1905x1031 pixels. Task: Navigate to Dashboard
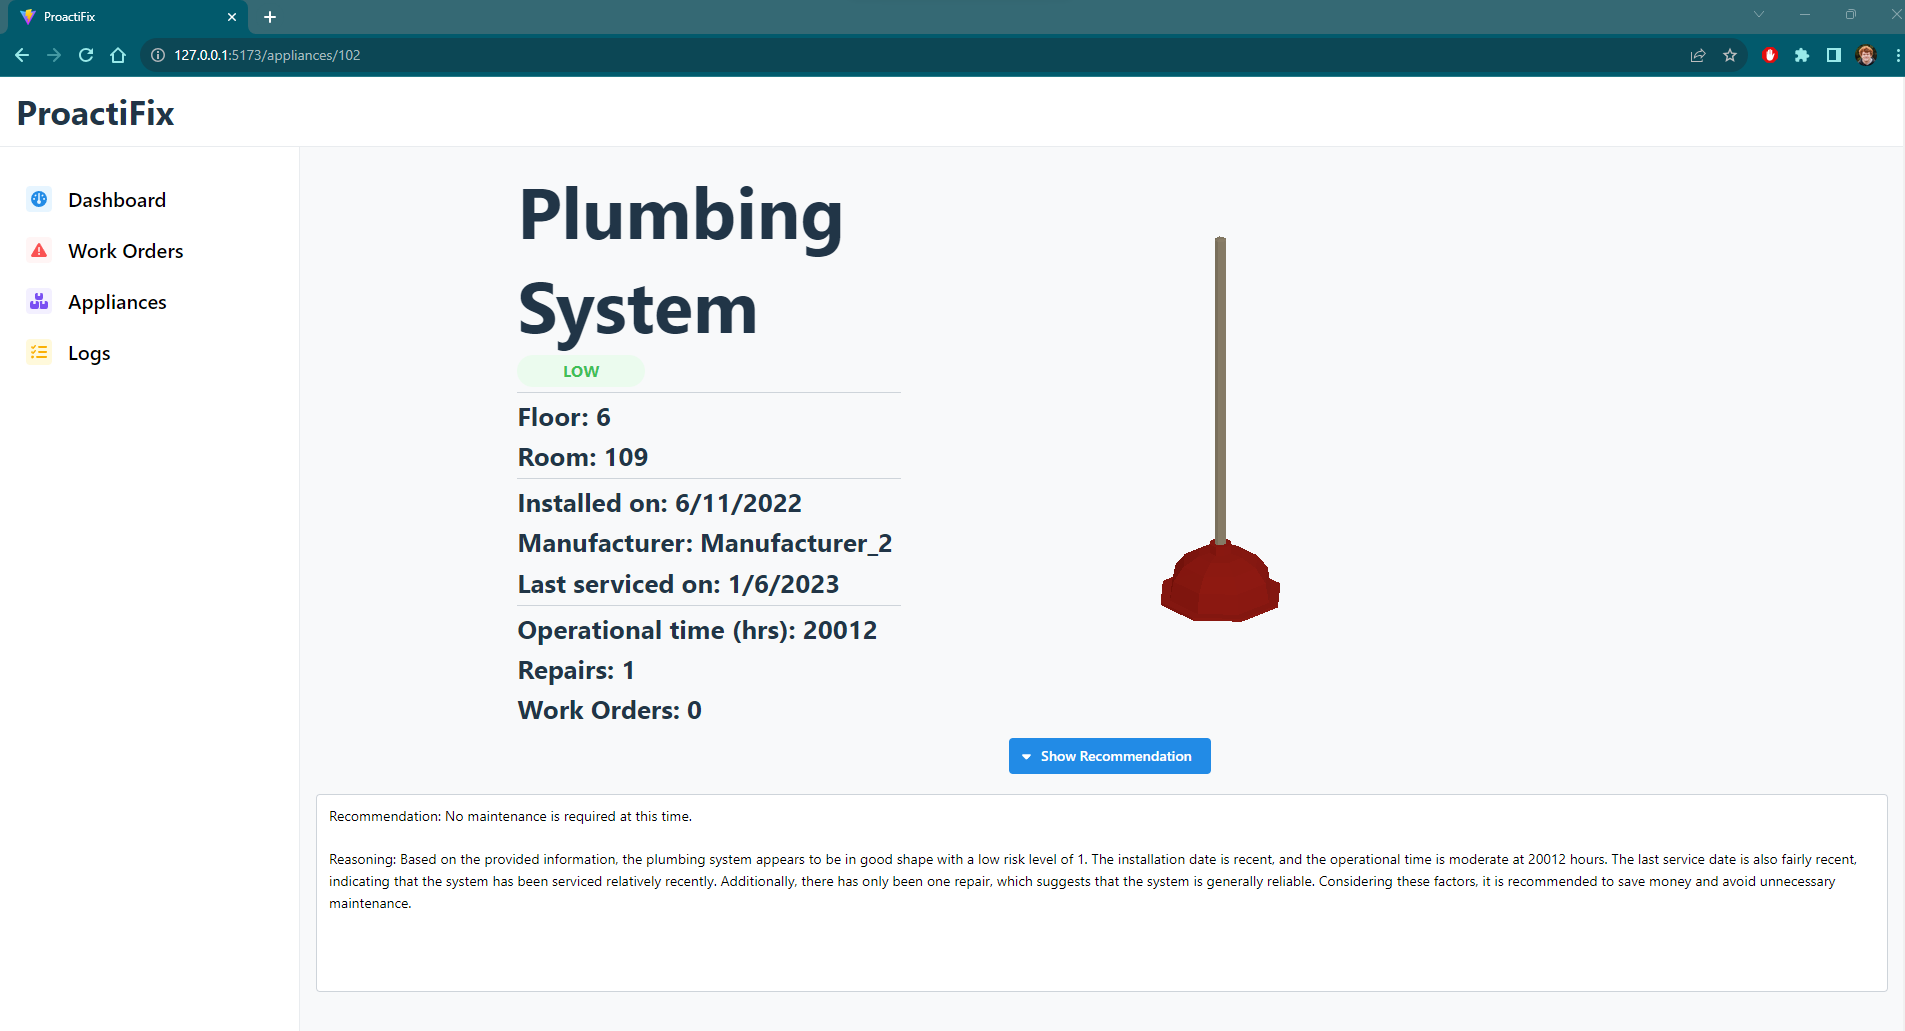click(x=117, y=200)
